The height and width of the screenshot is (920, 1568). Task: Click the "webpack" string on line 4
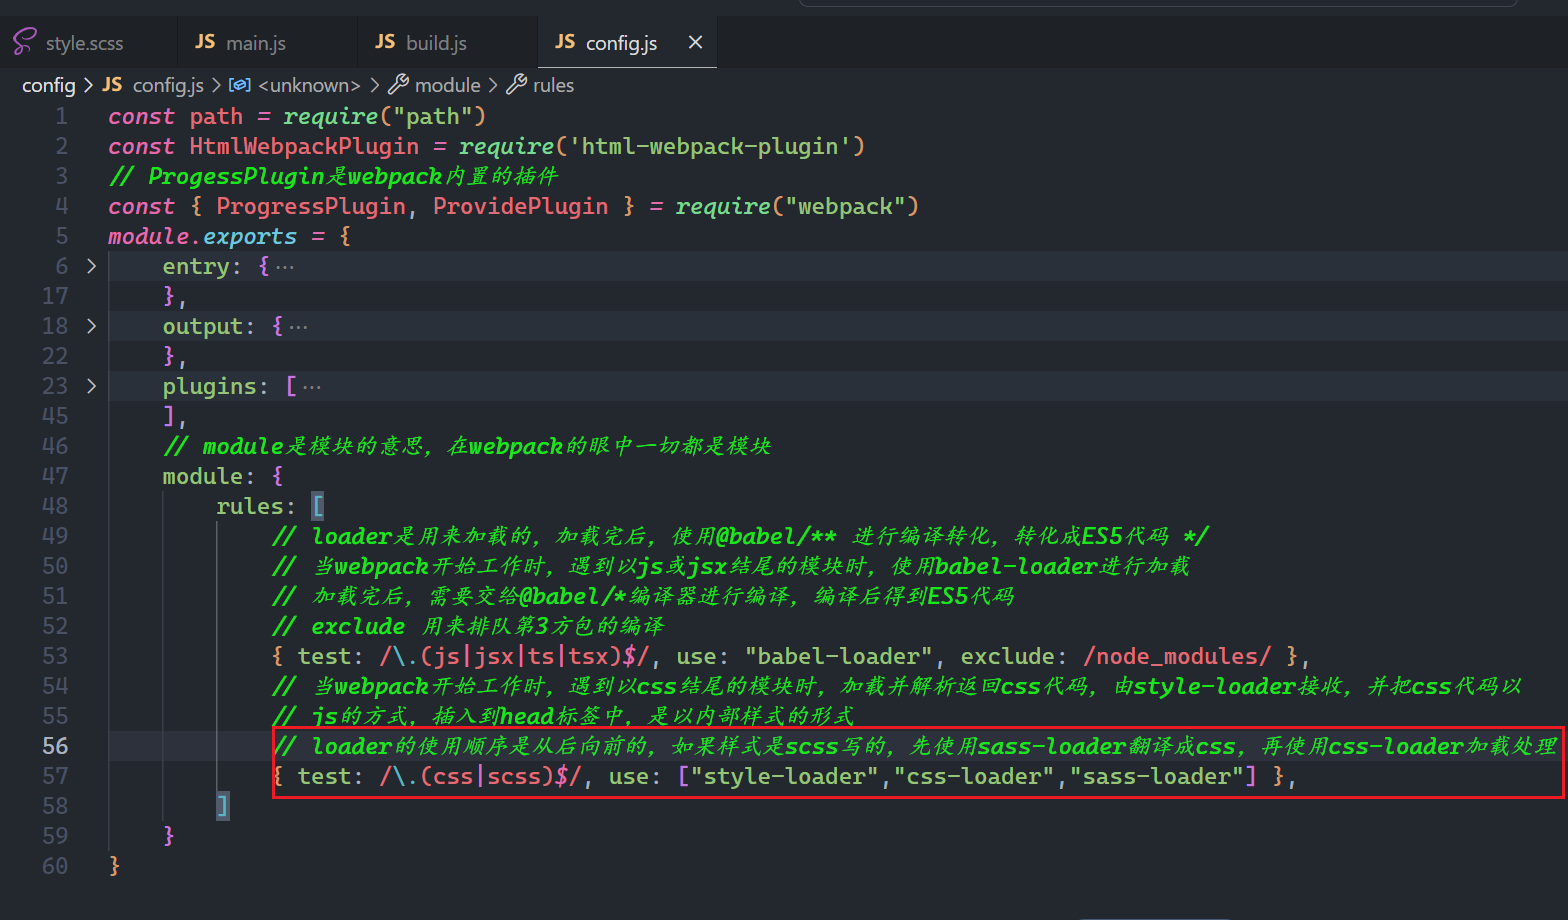point(845,206)
